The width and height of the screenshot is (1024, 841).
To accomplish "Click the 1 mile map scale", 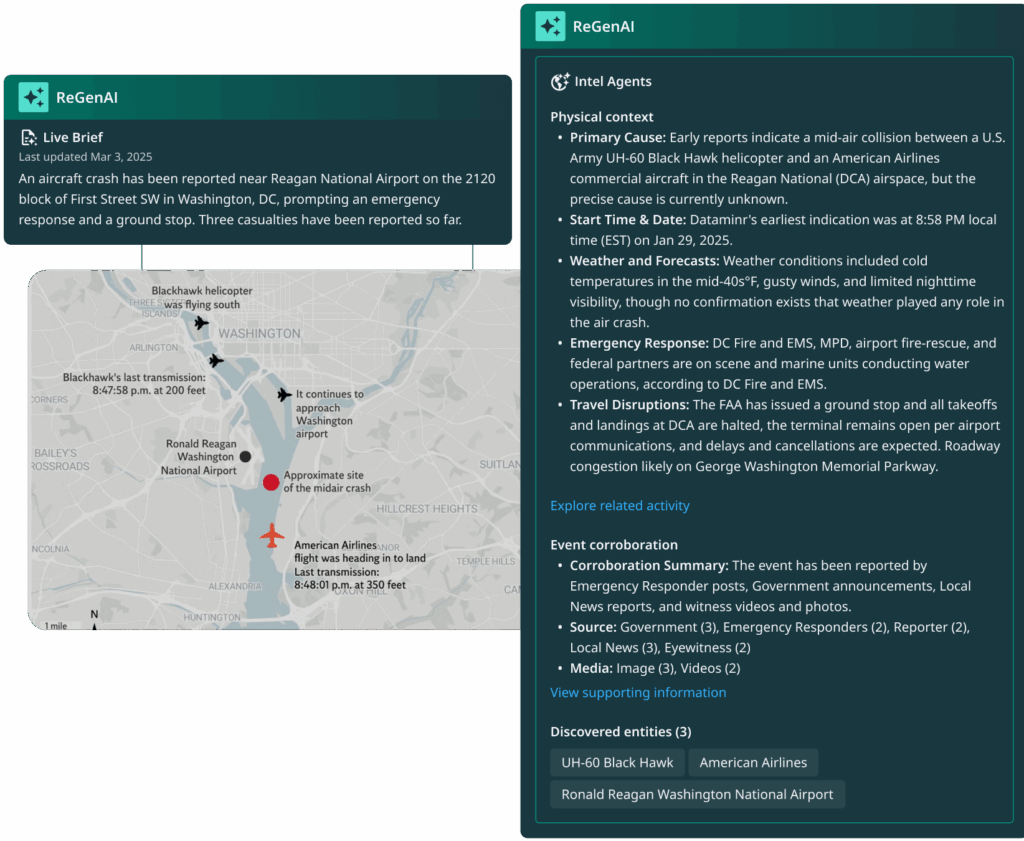I will (x=56, y=625).
